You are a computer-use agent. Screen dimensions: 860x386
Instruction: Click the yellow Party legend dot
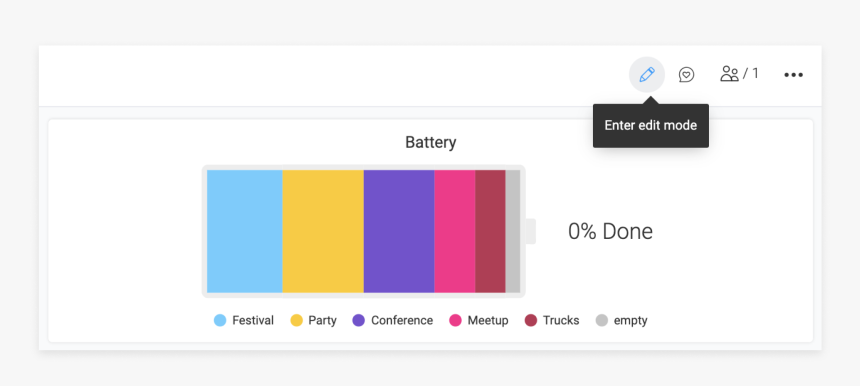tap(296, 320)
